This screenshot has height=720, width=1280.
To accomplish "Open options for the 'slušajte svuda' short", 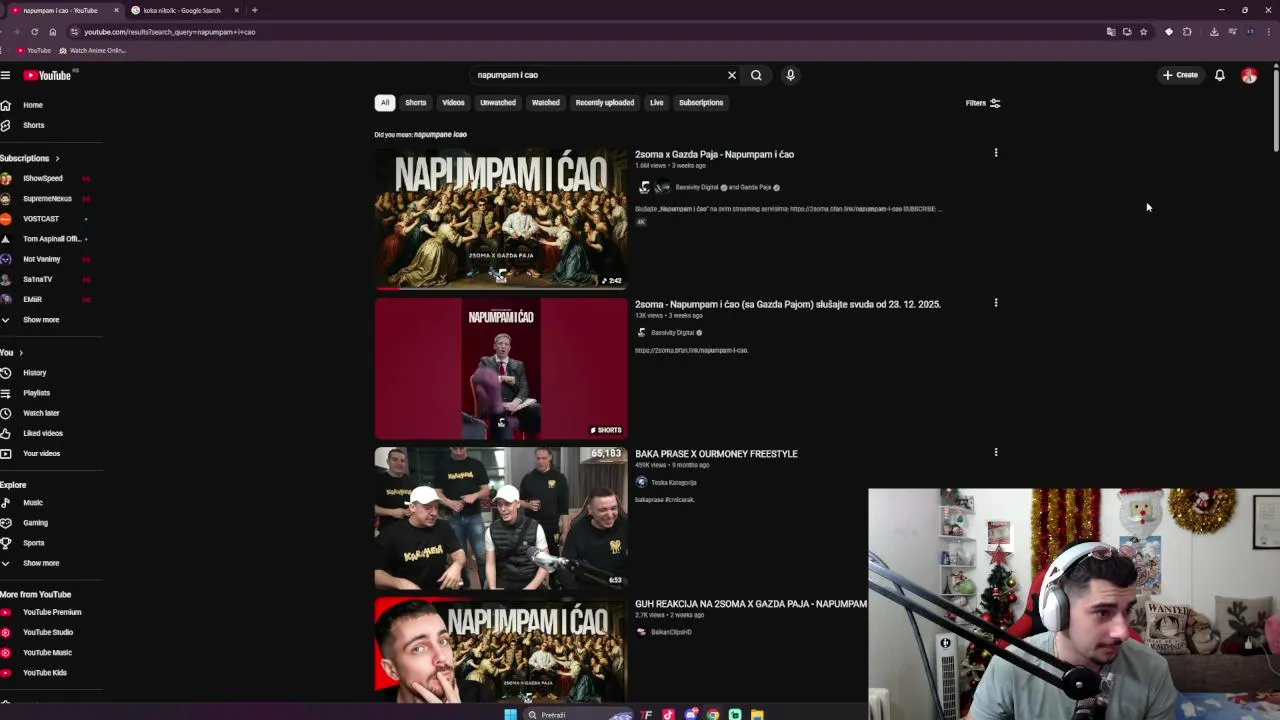I will click(996, 303).
